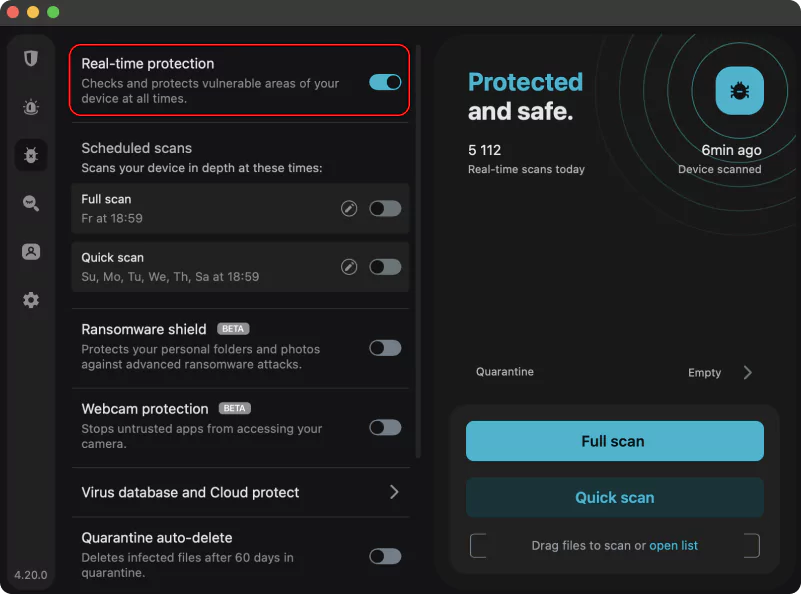Open the shield overview sidebar icon
This screenshot has width=801, height=594.
(31, 58)
